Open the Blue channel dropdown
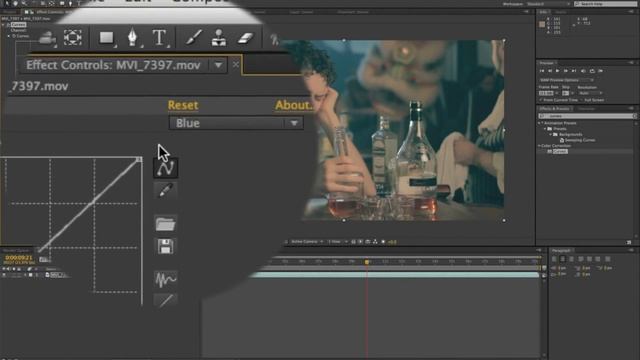 (x=236, y=123)
